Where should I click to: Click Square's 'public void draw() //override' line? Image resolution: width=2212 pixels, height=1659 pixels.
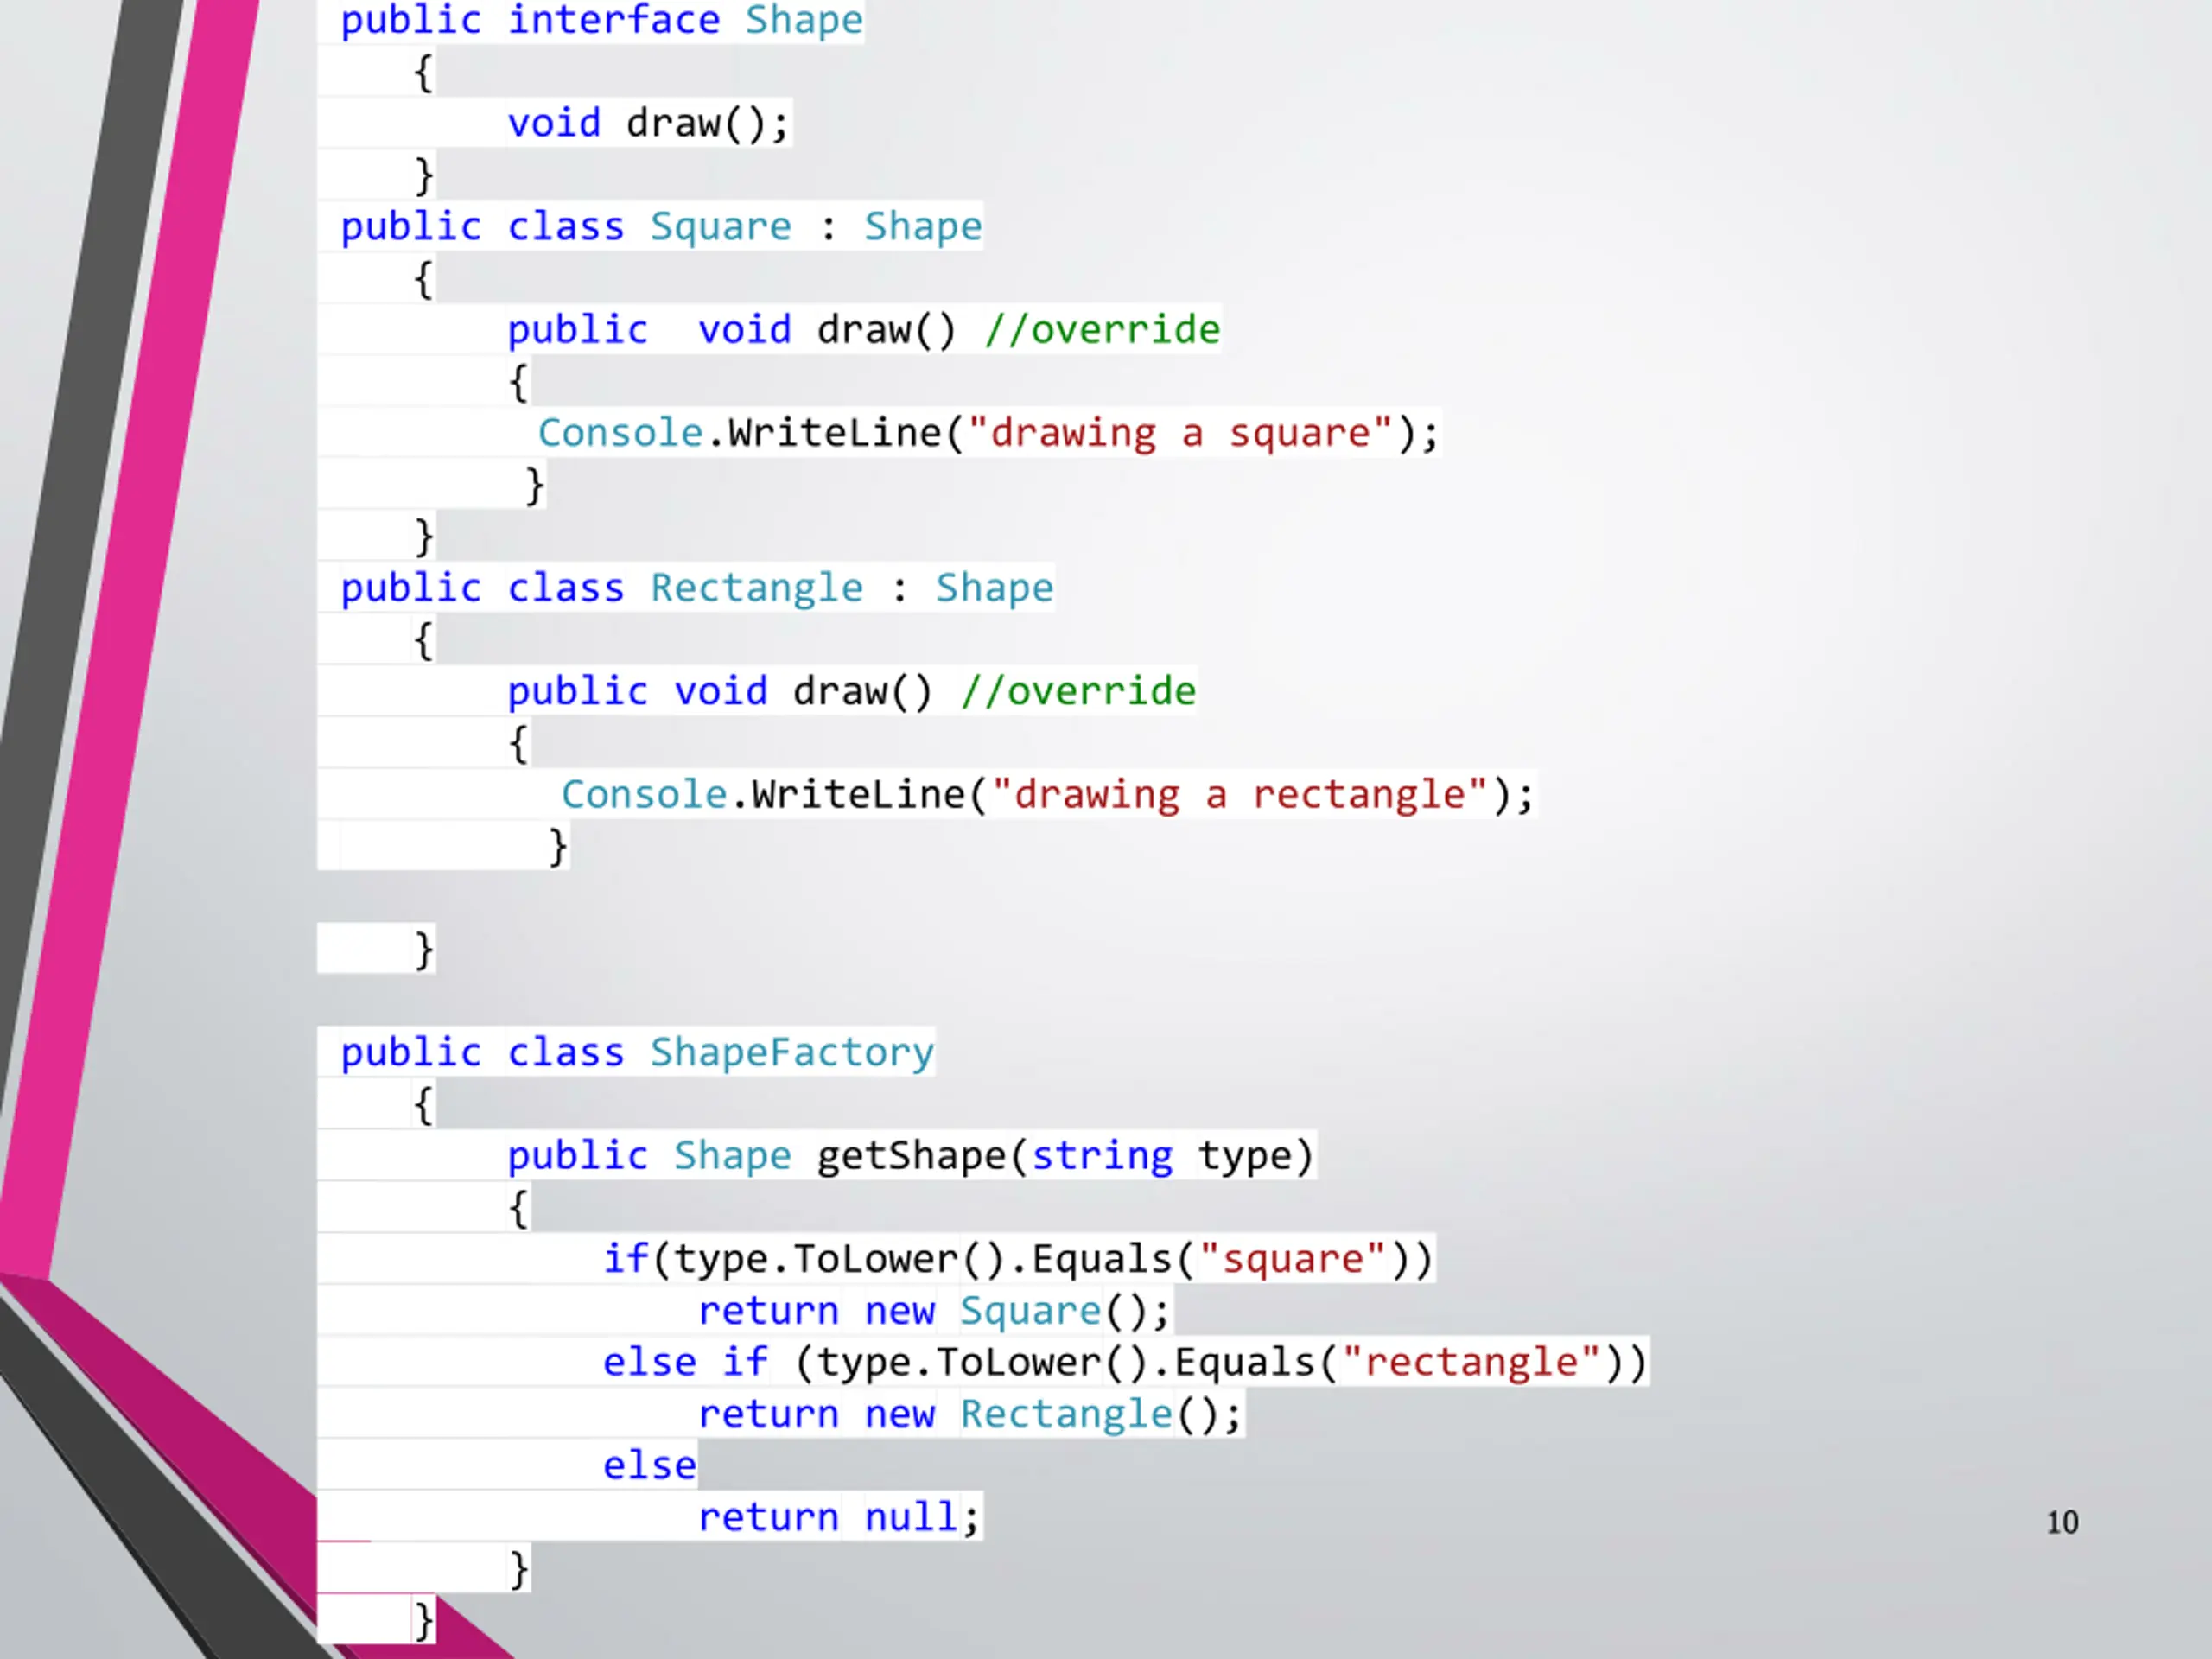click(x=863, y=330)
